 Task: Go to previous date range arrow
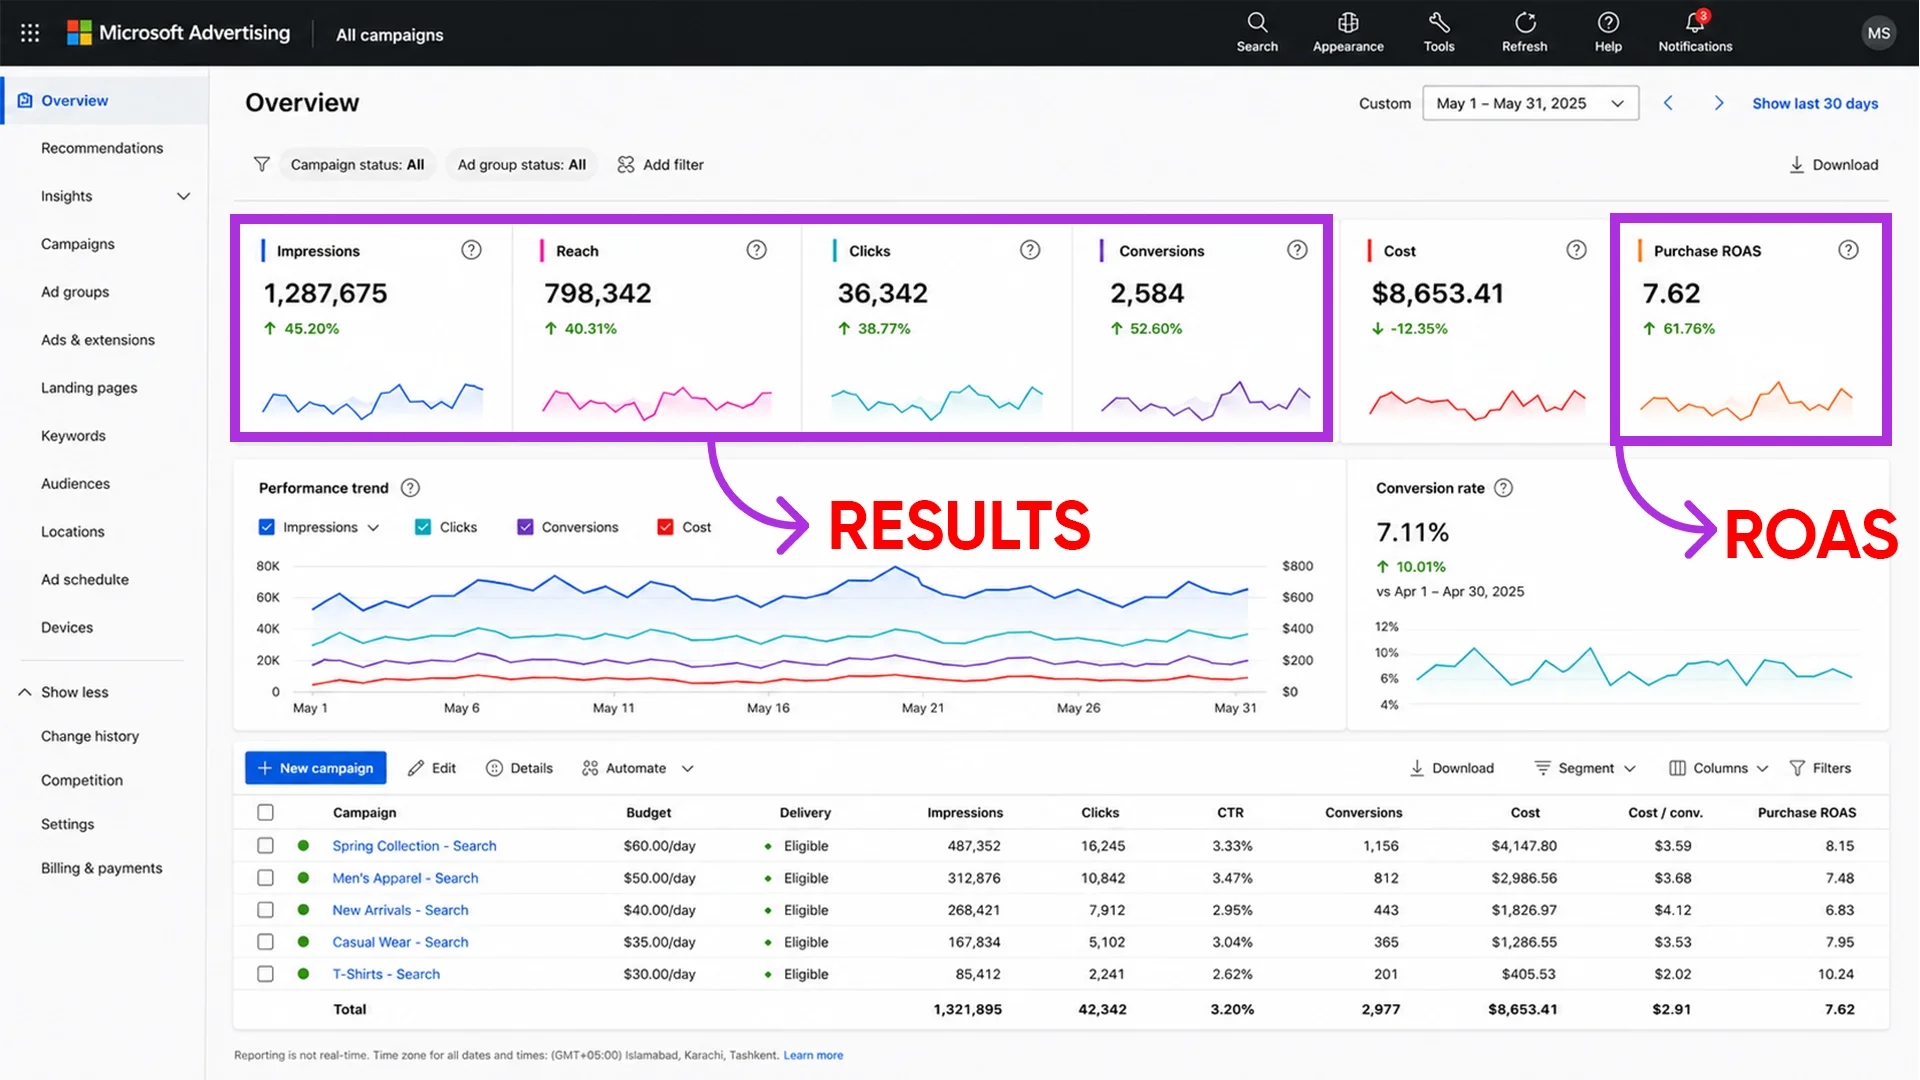[1668, 103]
